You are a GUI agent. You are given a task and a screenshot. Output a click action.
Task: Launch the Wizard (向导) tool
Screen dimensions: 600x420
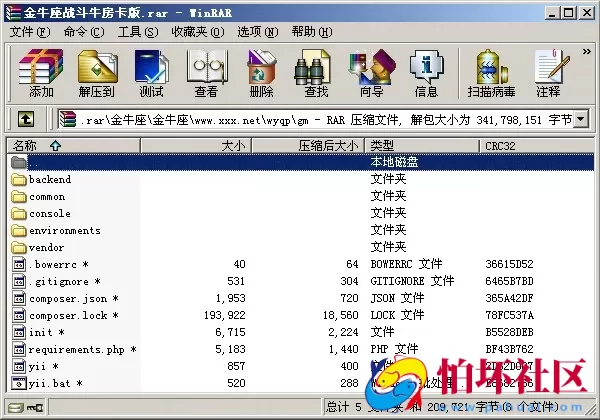[371, 72]
